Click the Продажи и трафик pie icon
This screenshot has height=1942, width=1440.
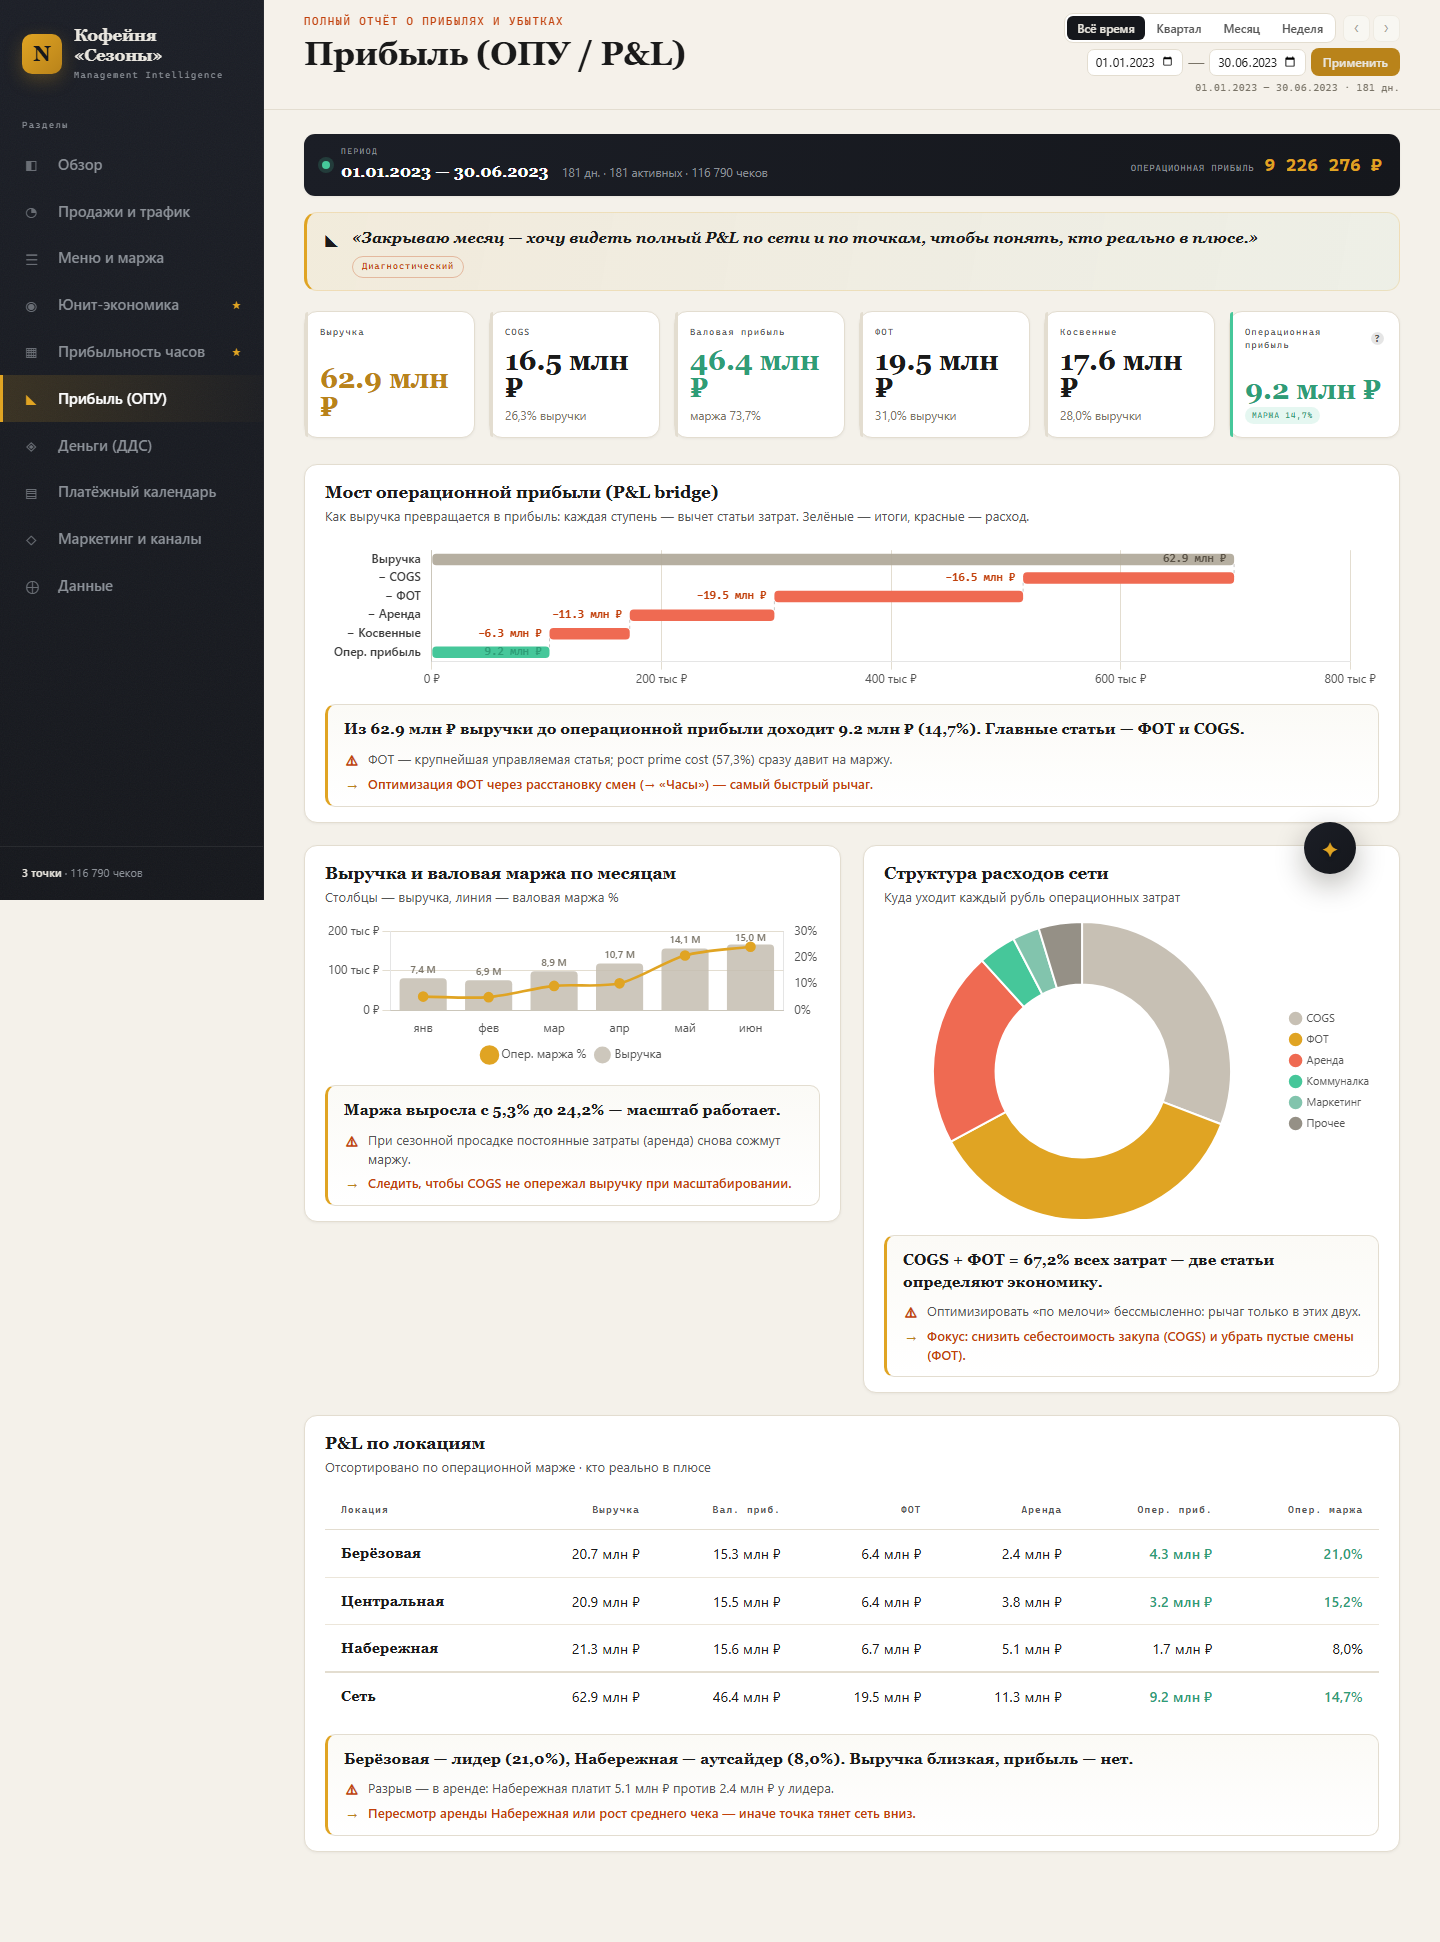31,213
